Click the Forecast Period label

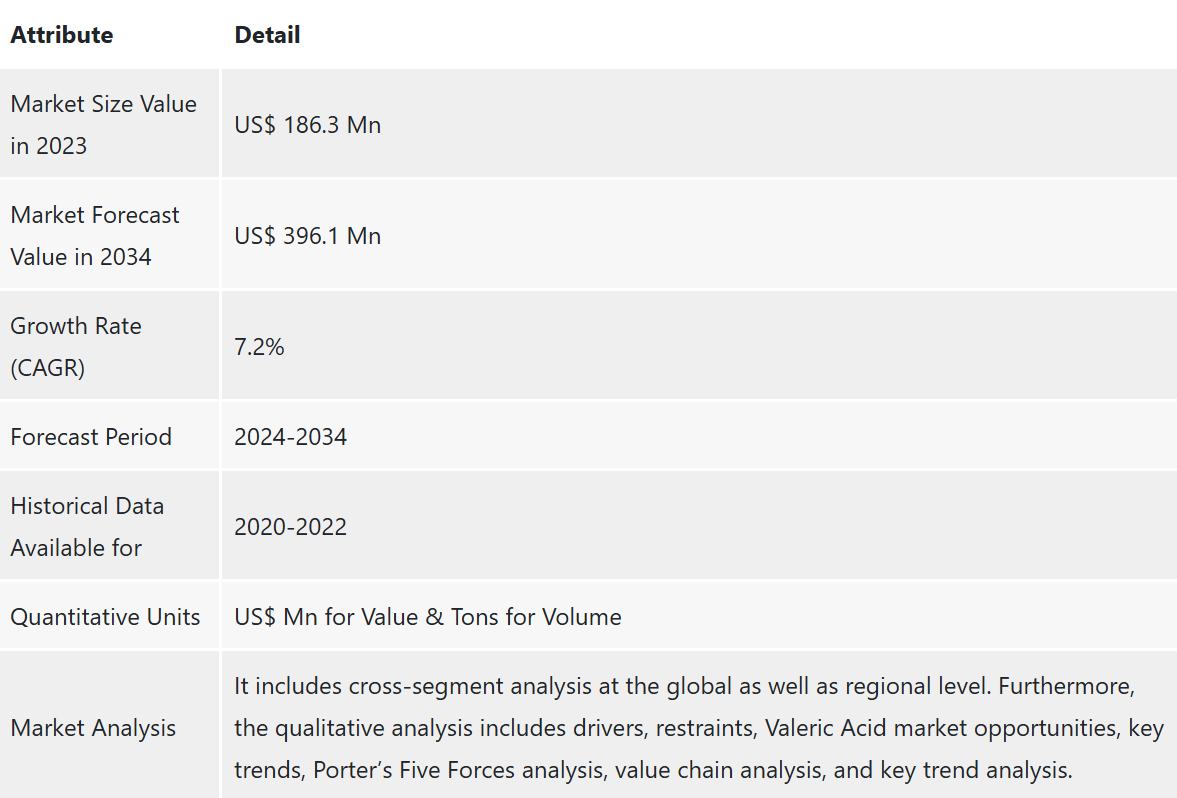point(91,437)
